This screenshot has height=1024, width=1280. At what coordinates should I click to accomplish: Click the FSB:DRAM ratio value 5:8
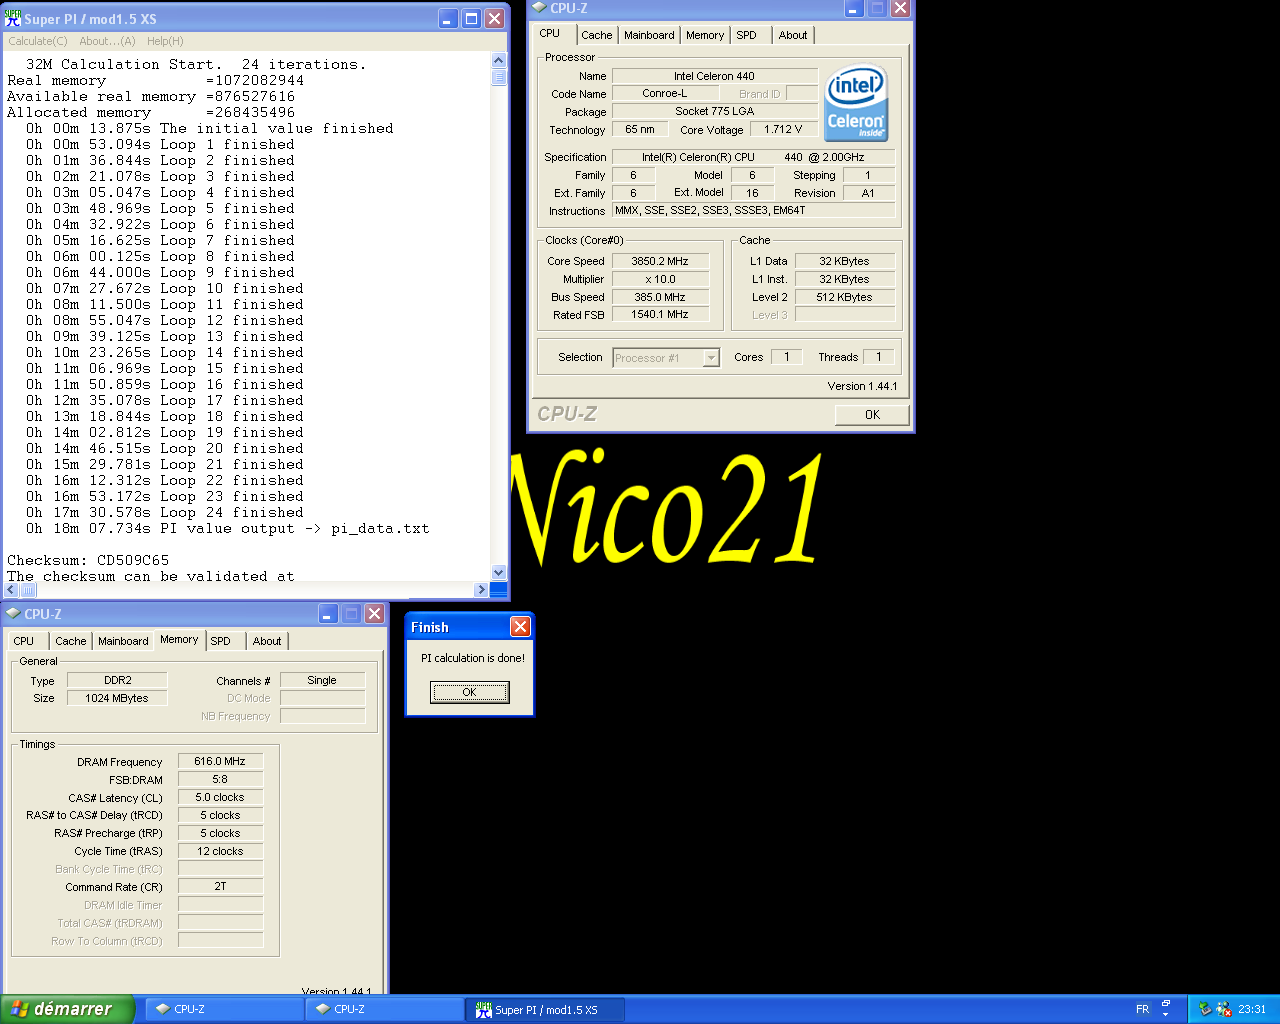tap(220, 779)
